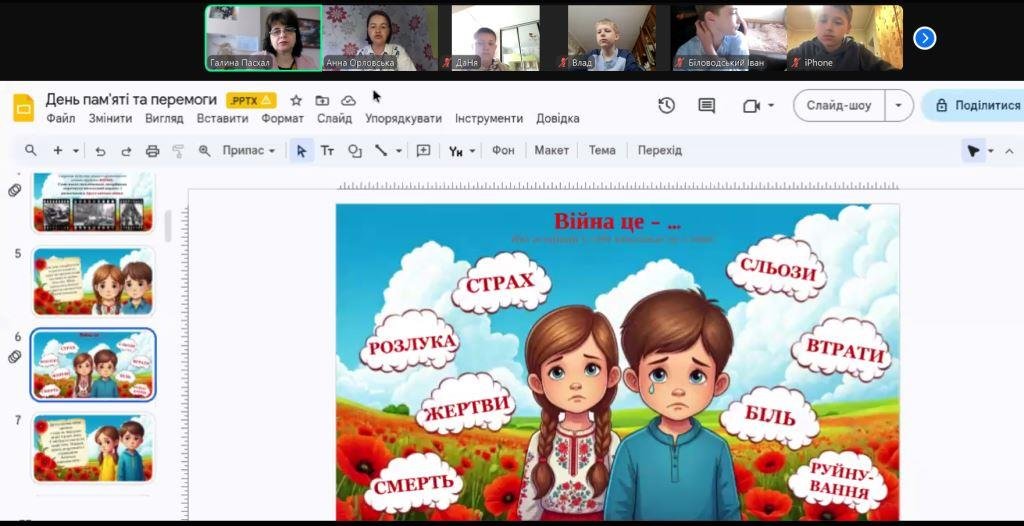Open the Упорядкувати menu

(404, 119)
